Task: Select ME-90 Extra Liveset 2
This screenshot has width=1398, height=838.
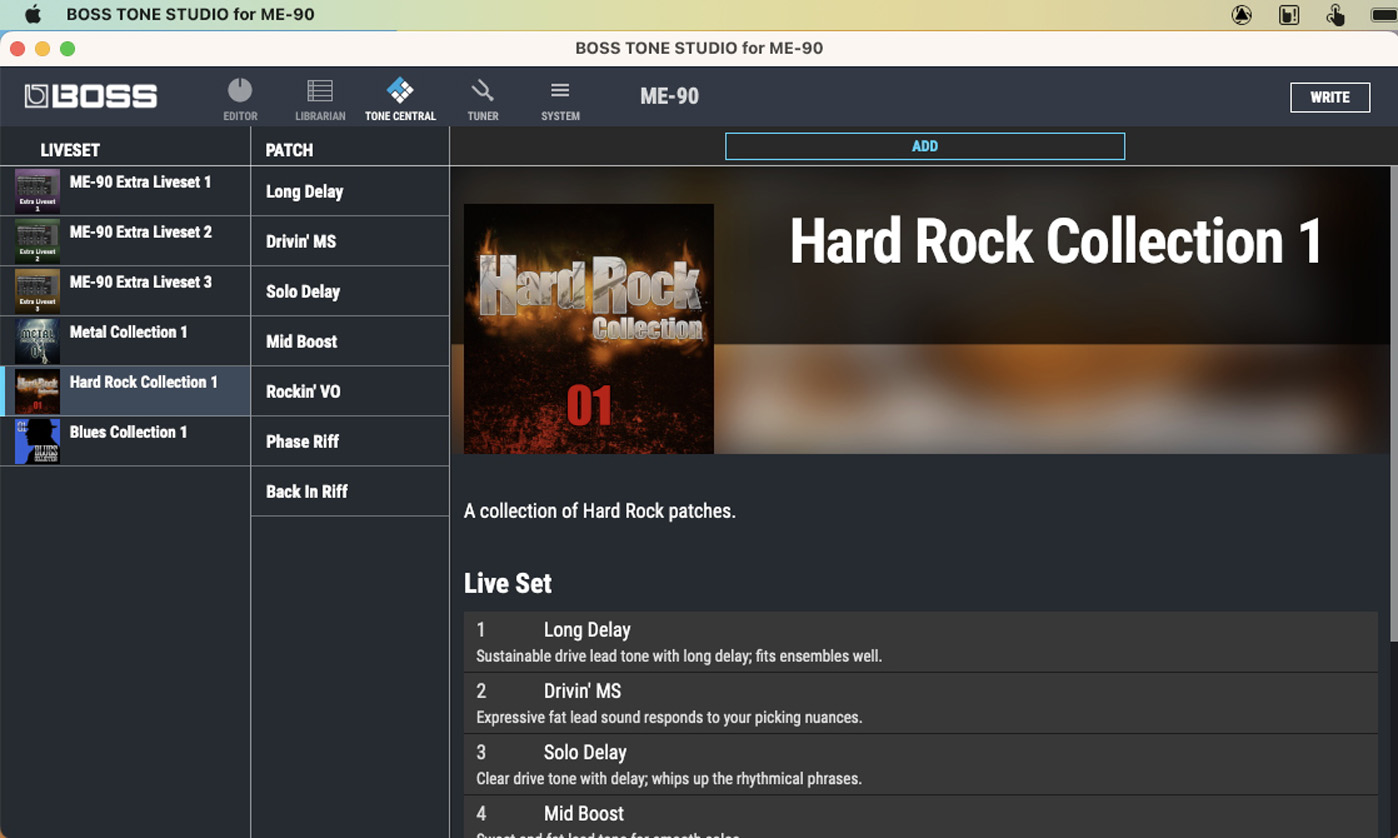Action: tap(140, 233)
